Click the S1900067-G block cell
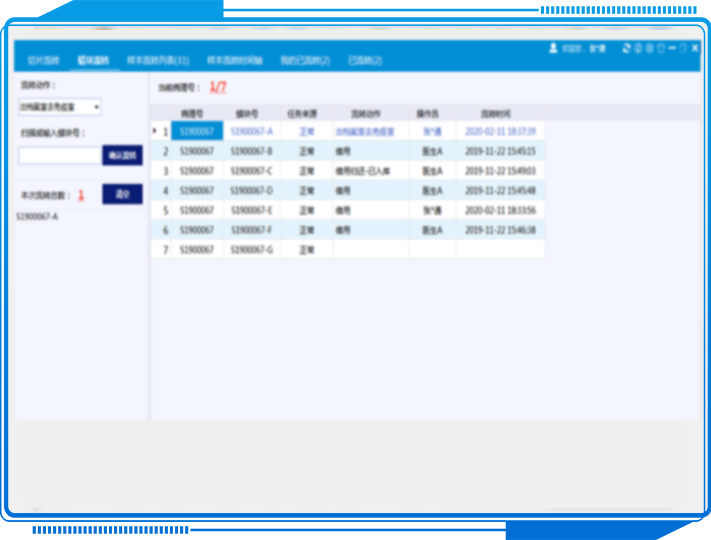711x540 pixels. pyautogui.click(x=251, y=250)
